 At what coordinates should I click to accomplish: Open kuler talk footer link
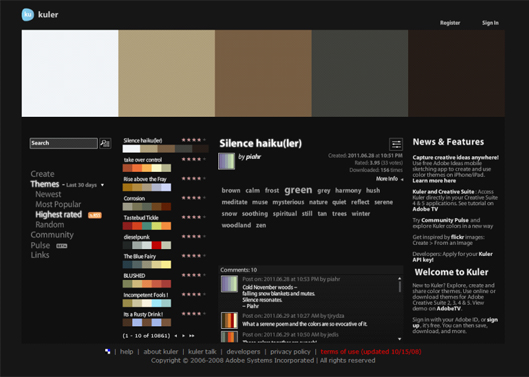[202, 352]
